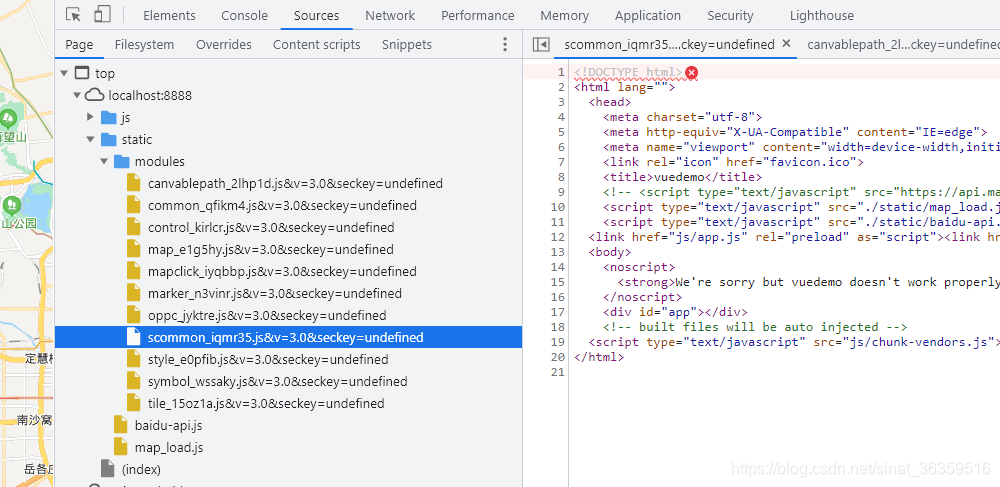The height and width of the screenshot is (487, 1000).
Task: Click the file icon beside map_e1g5hy.js
Action: [133, 249]
